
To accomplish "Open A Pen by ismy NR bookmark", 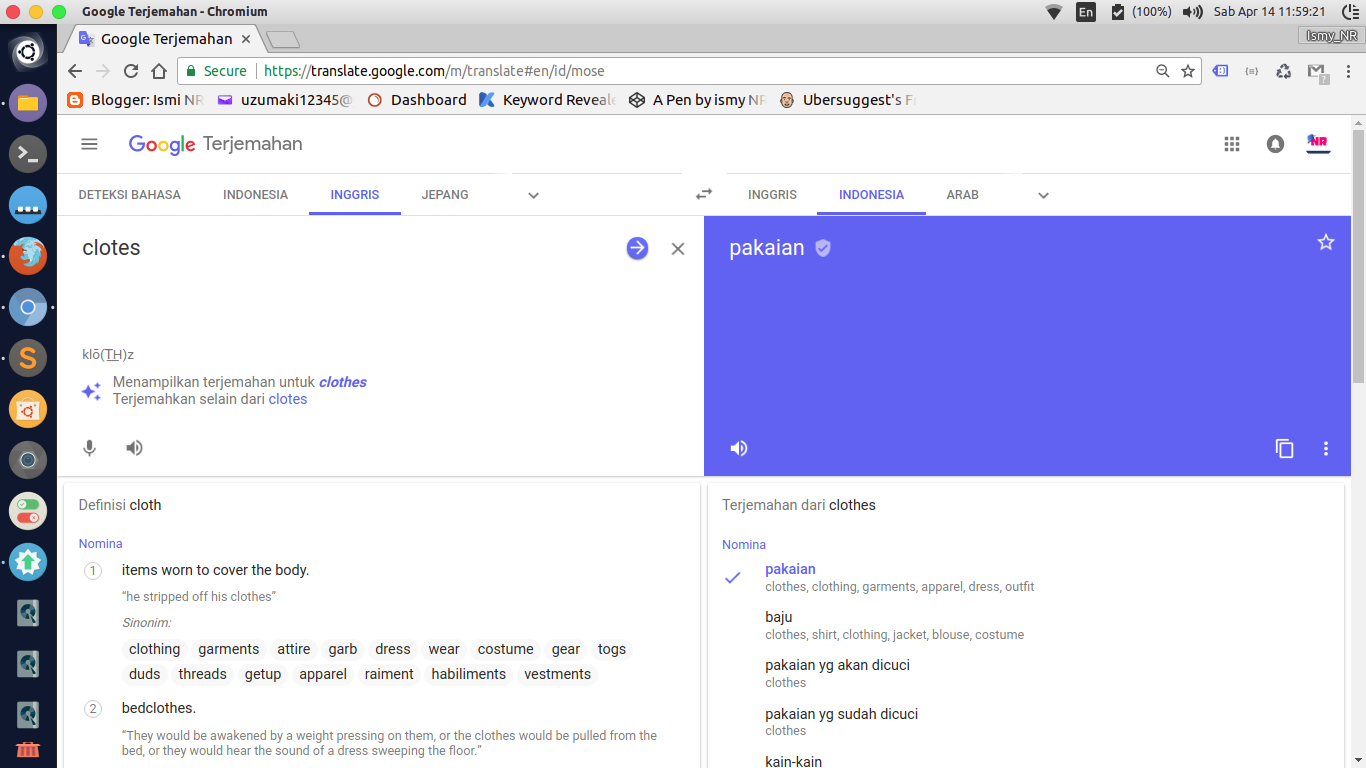I will tap(697, 100).
